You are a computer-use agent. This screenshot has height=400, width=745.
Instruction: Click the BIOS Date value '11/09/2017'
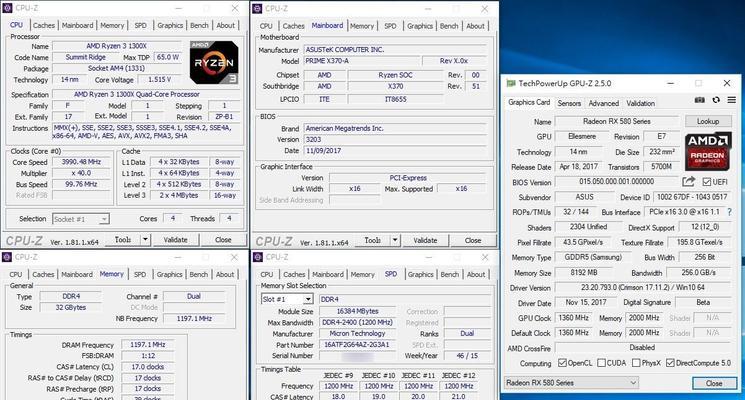[x=395, y=151]
